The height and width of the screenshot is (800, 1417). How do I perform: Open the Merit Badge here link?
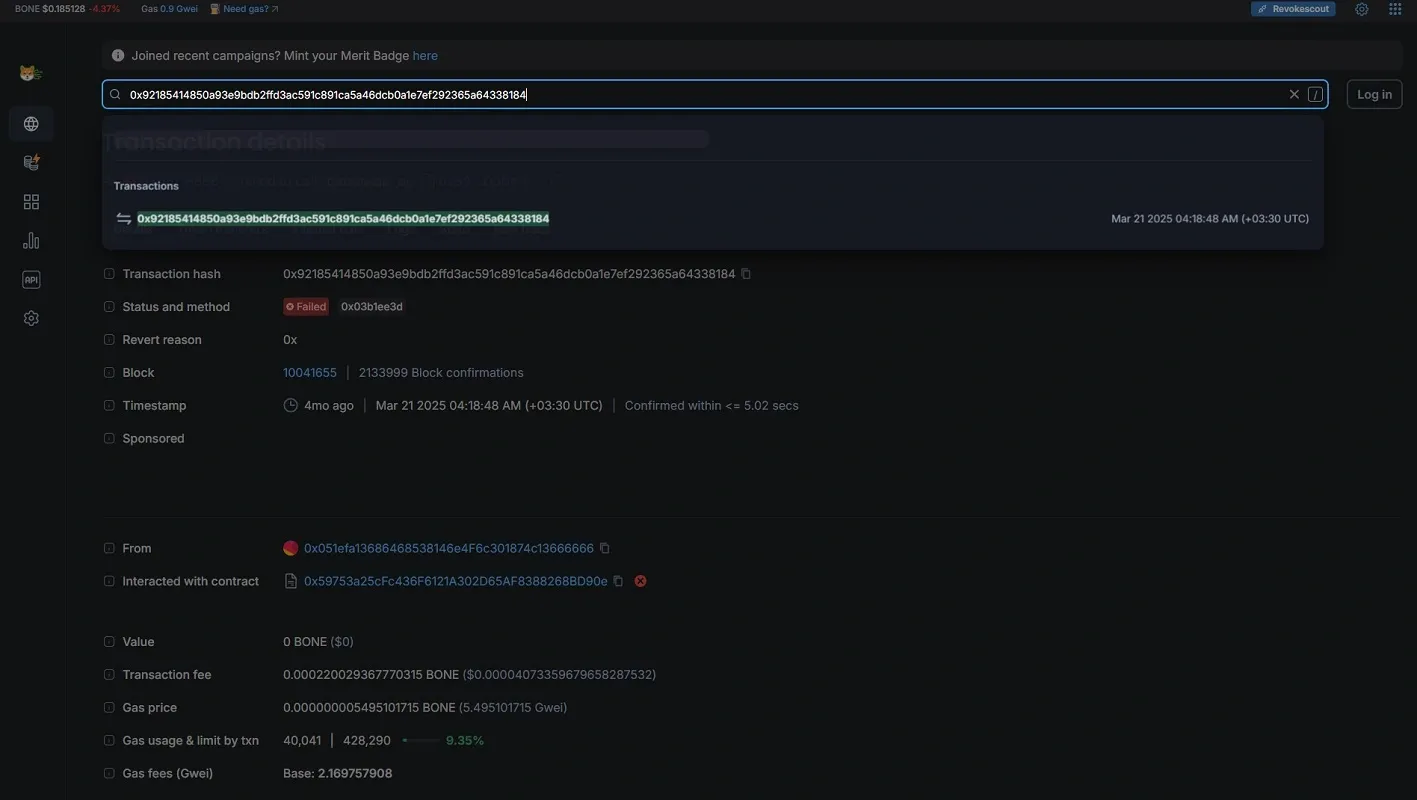pos(425,56)
